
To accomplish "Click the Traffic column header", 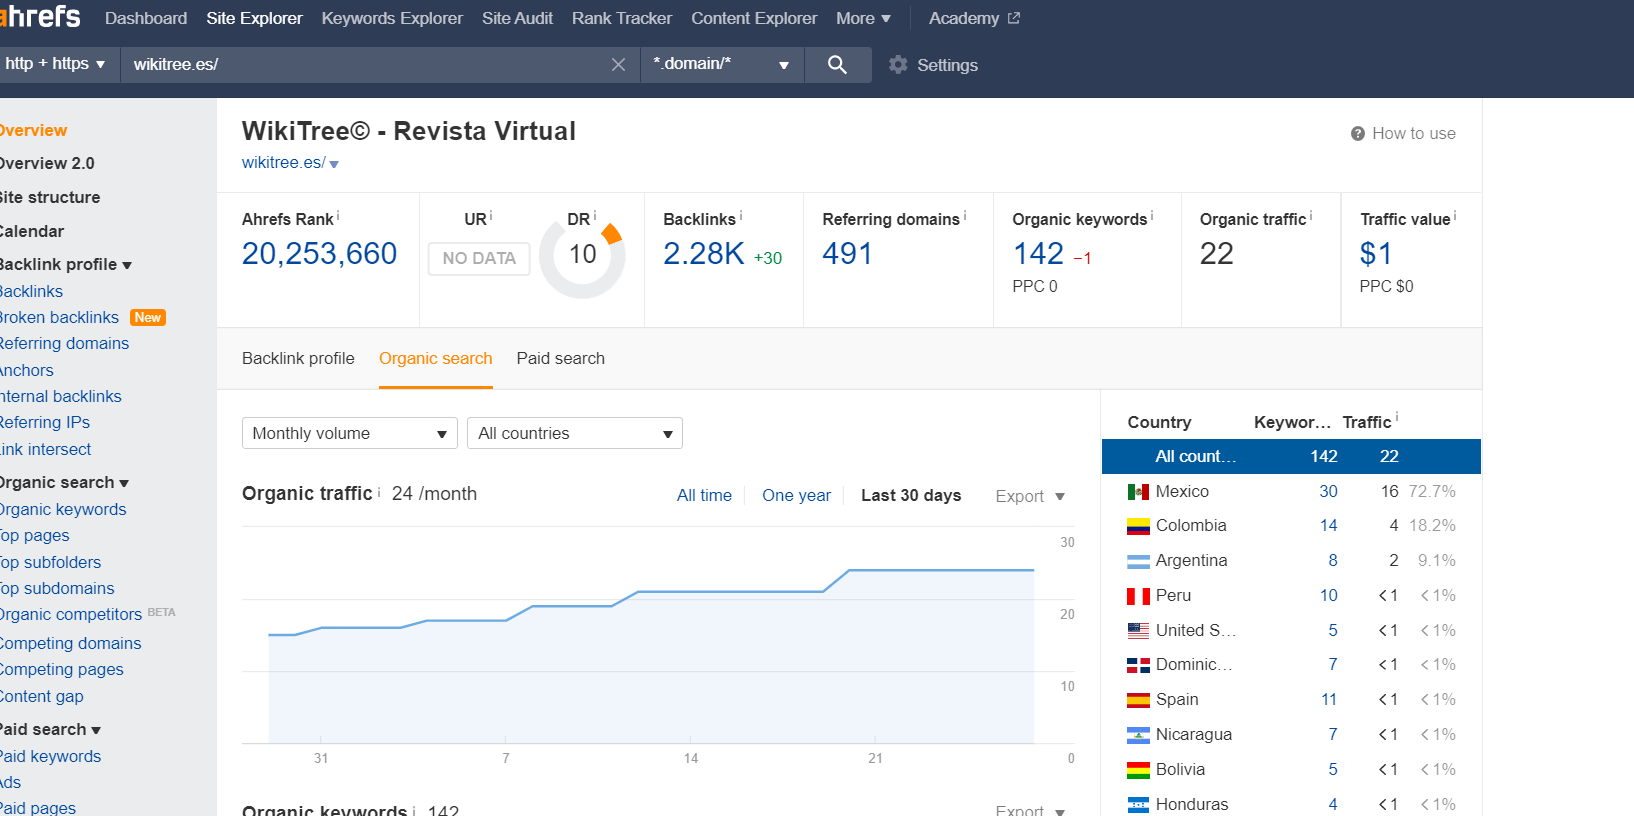I will click(x=1367, y=422).
